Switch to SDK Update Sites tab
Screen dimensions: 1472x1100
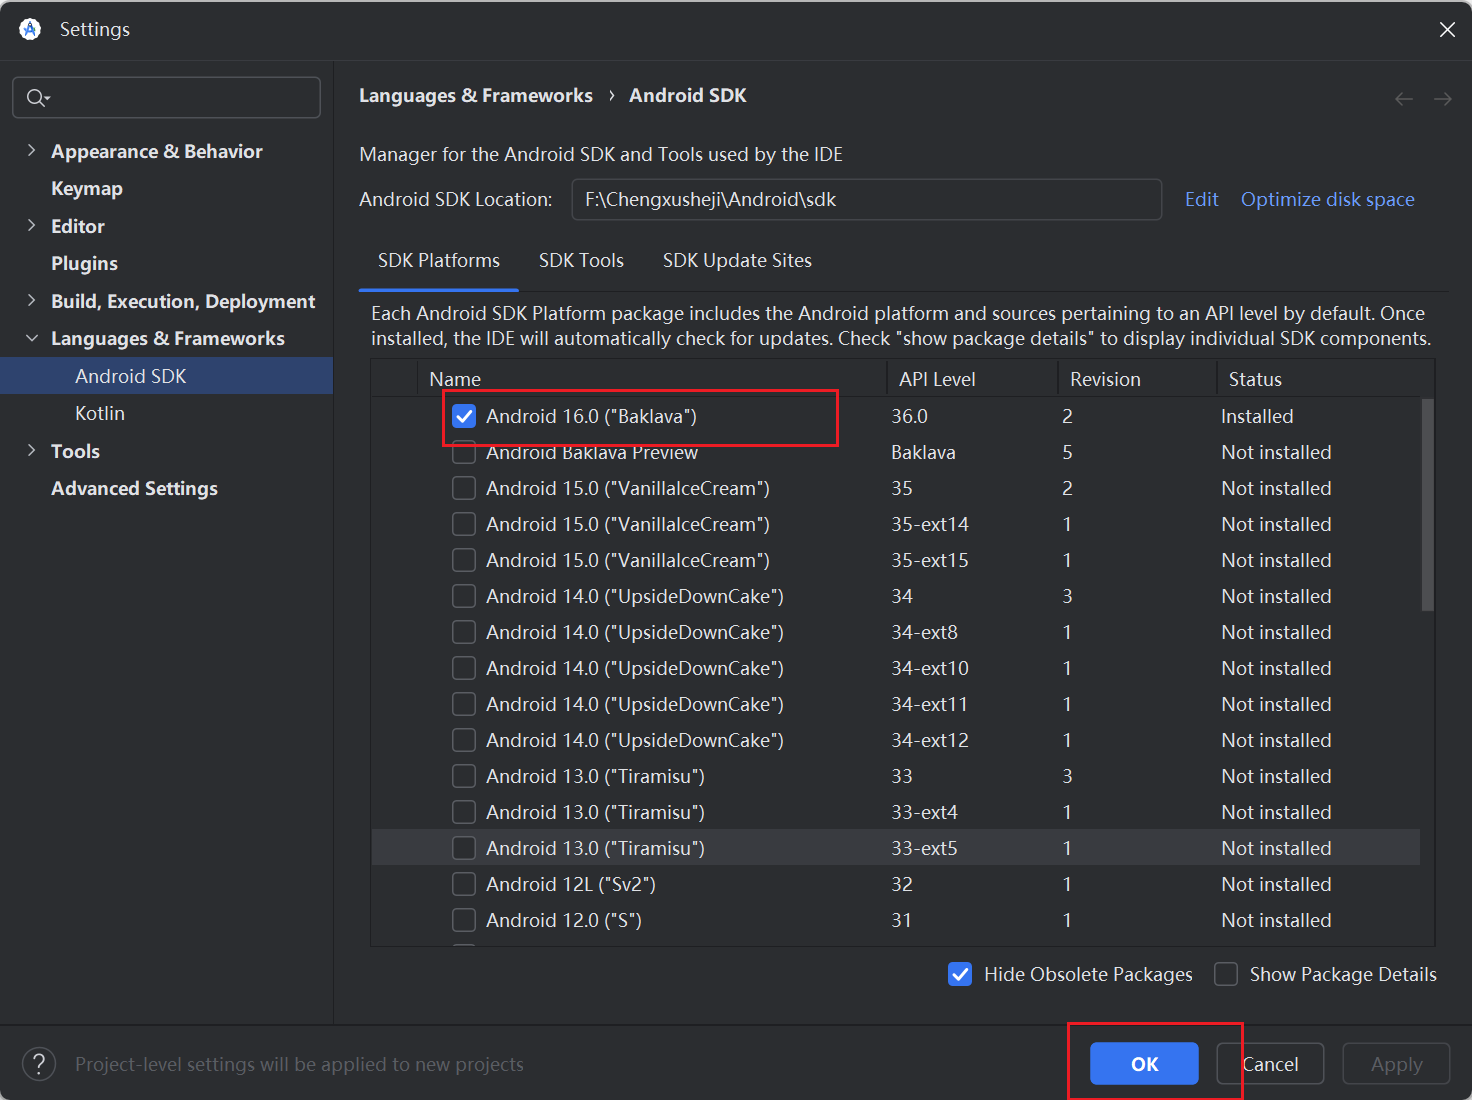737,260
